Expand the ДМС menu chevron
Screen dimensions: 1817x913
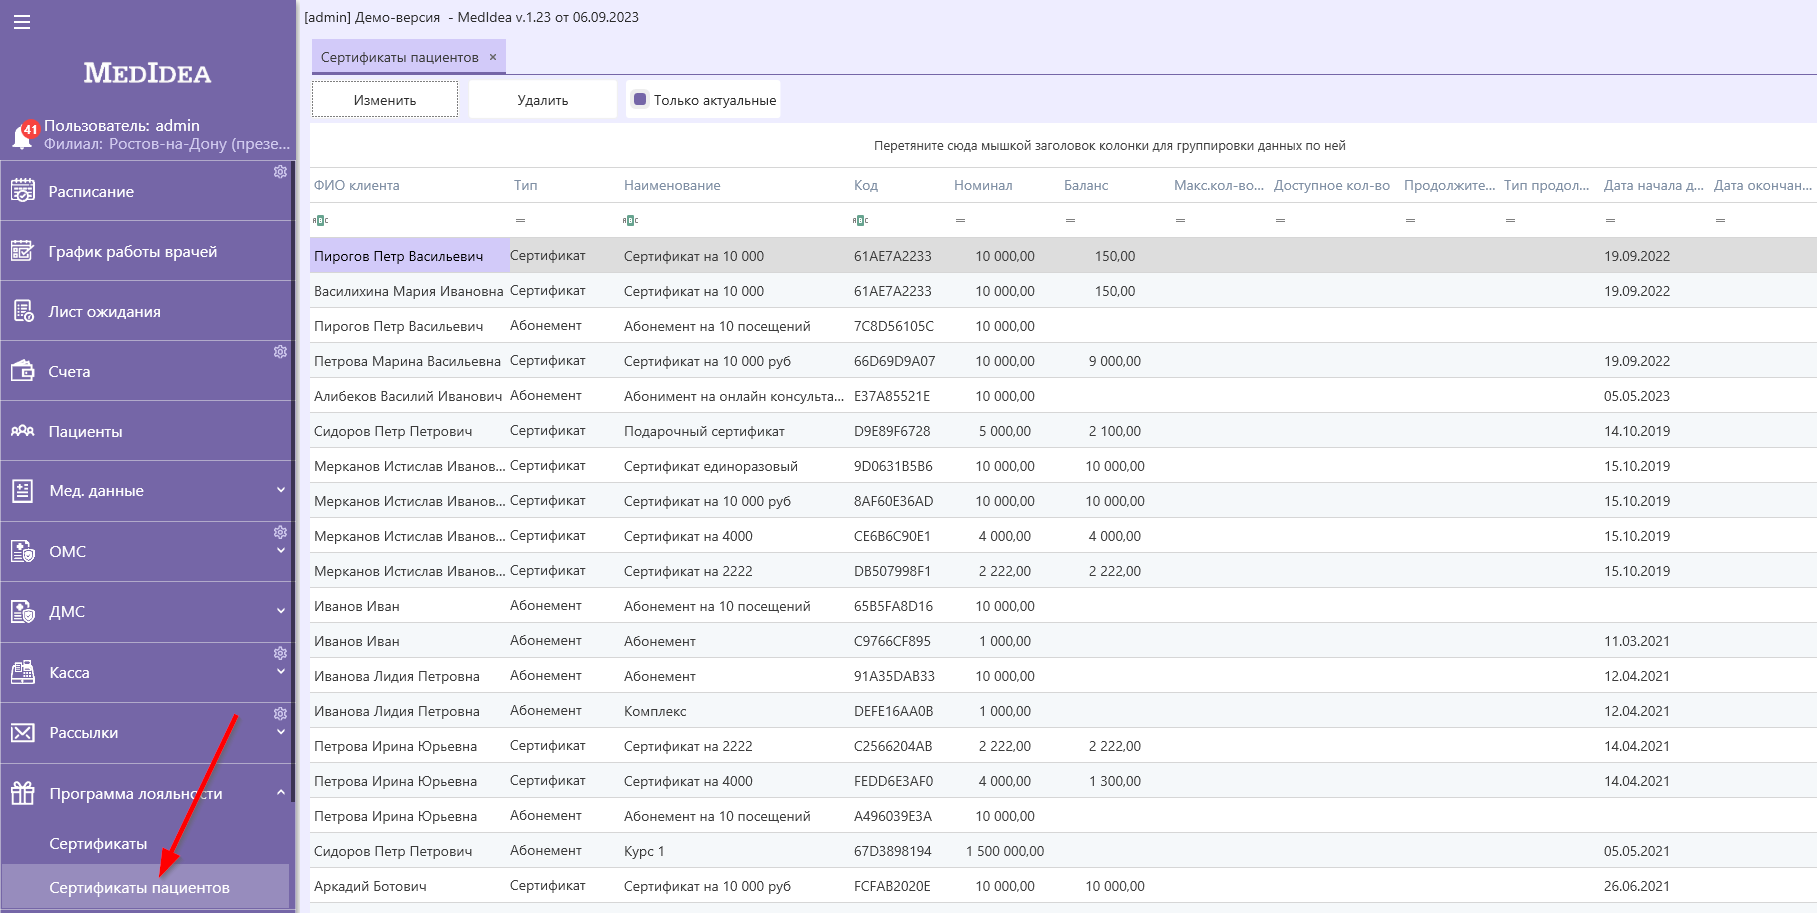pyautogui.click(x=281, y=611)
